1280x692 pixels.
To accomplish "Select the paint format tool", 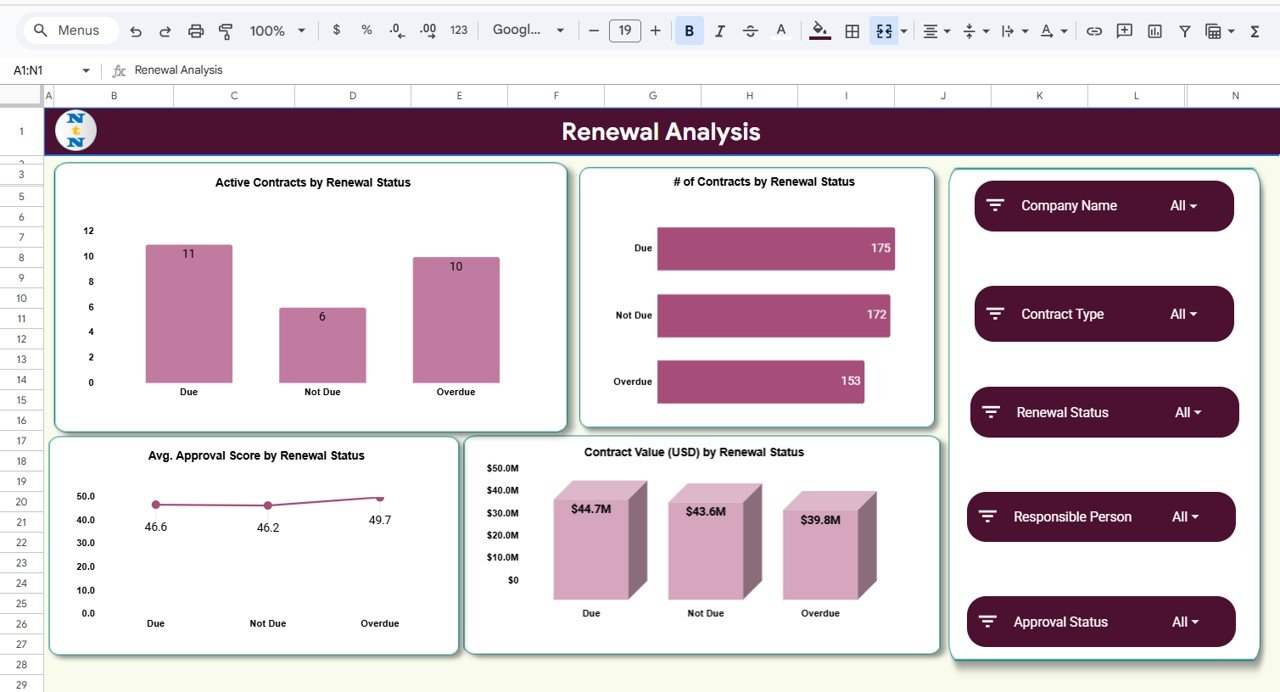I will click(226, 31).
